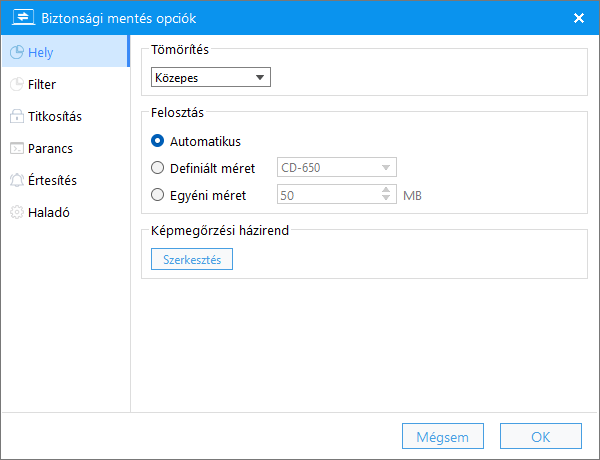Screen dimensions: 600x460
Task: Click the Szerkesztés button
Action: [x=192, y=259]
